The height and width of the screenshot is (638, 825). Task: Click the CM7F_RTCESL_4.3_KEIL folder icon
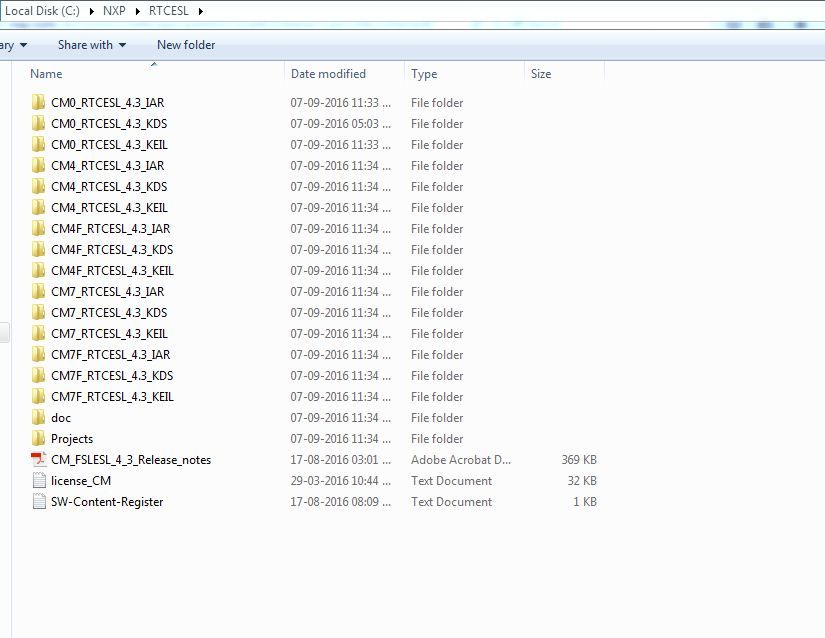click(x=38, y=397)
